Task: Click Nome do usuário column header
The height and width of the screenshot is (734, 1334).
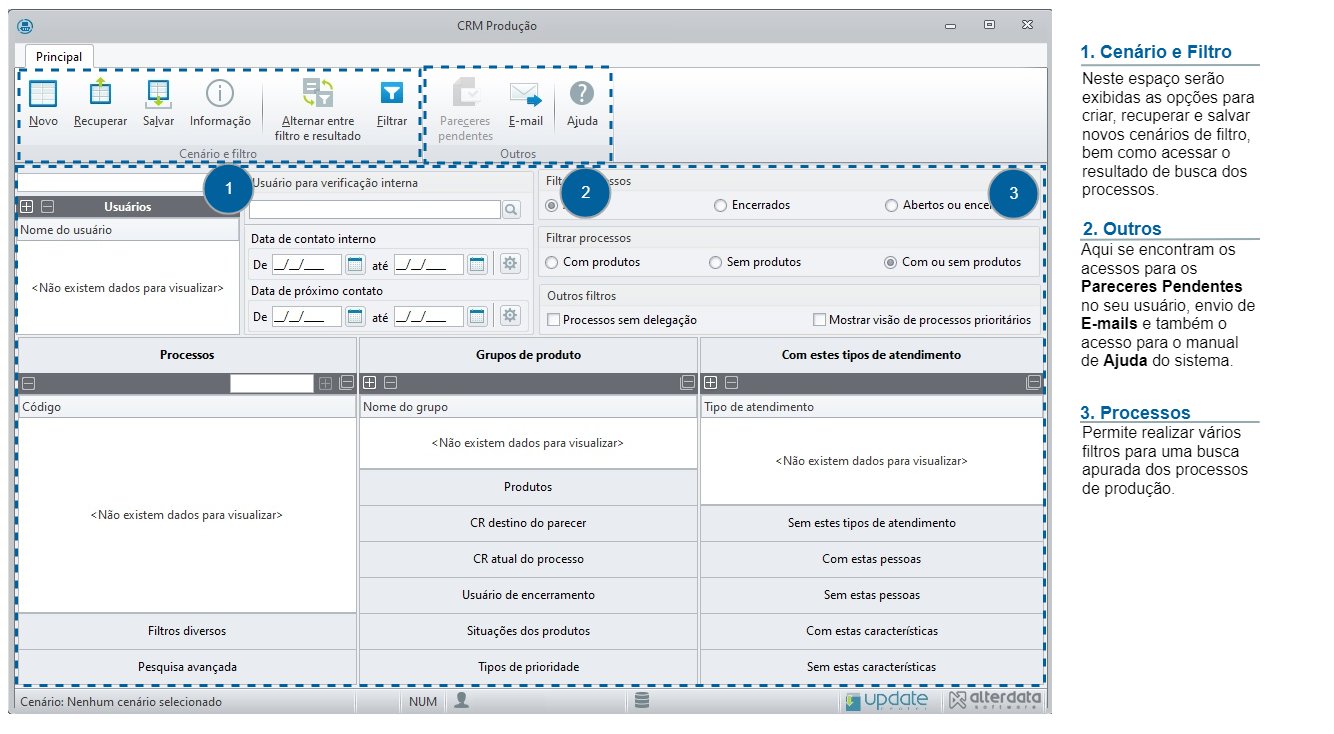Action: pos(128,230)
